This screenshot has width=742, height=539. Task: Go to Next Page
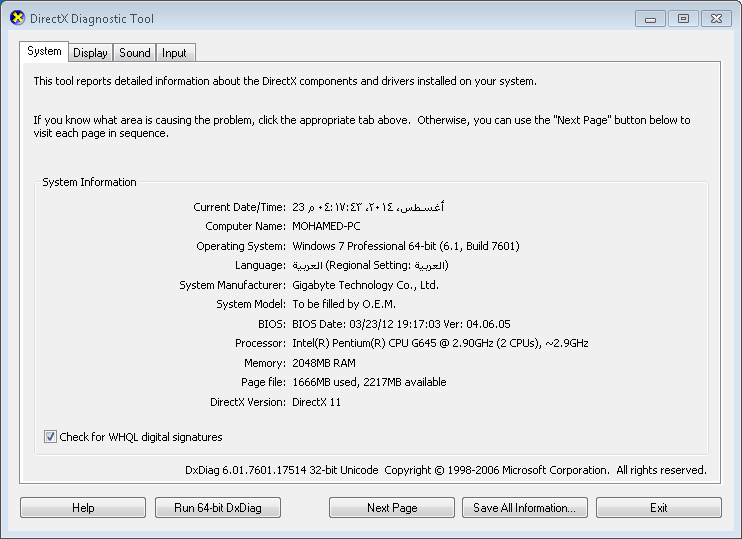click(392, 508)
